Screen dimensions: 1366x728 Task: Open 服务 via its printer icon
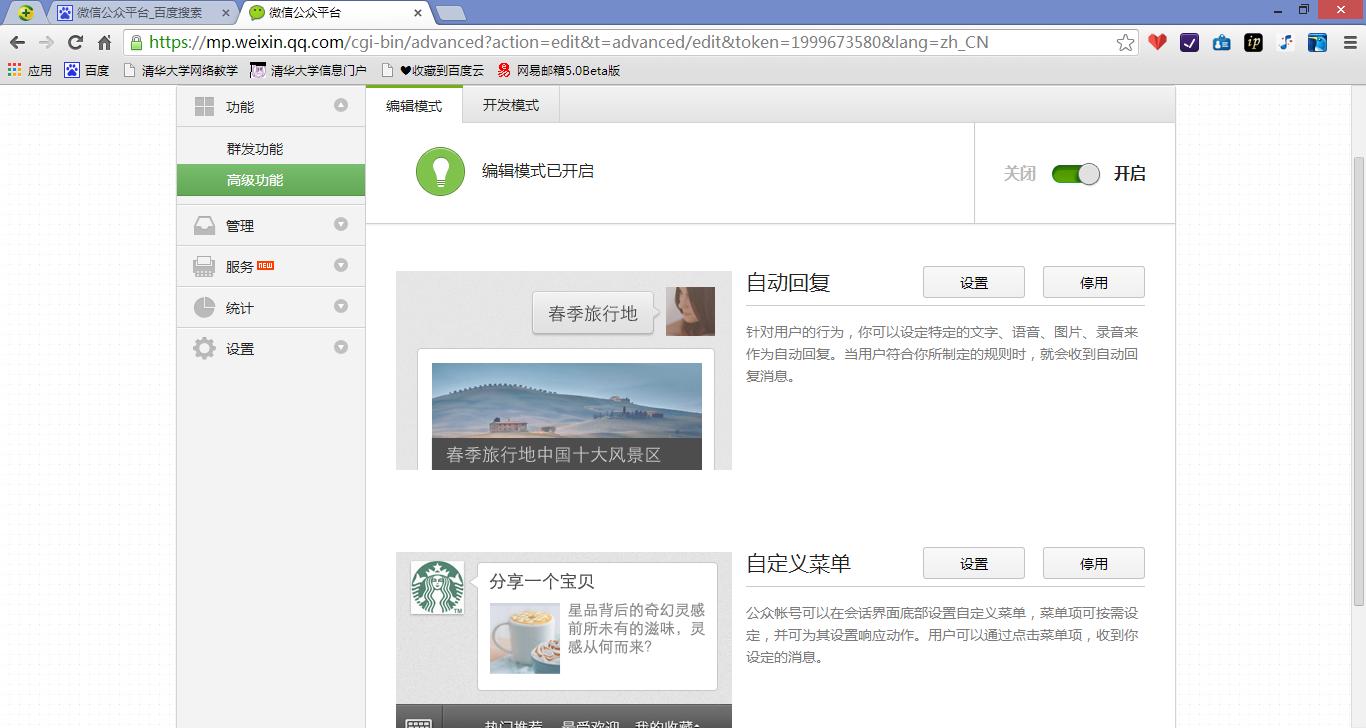pyautogui.click(x=204, y=265)
